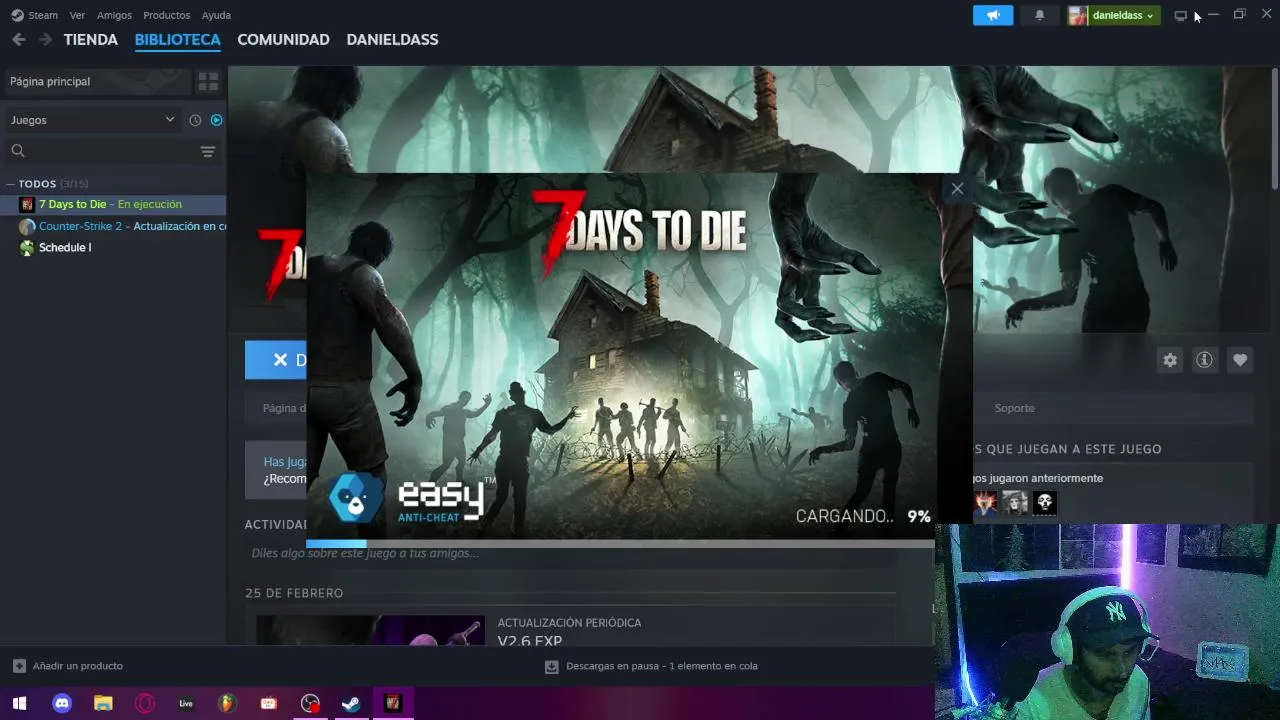This screenshot has height=720, width=1280.
Task: Open the Live app taskbar icon
Action: click(186, 703)
